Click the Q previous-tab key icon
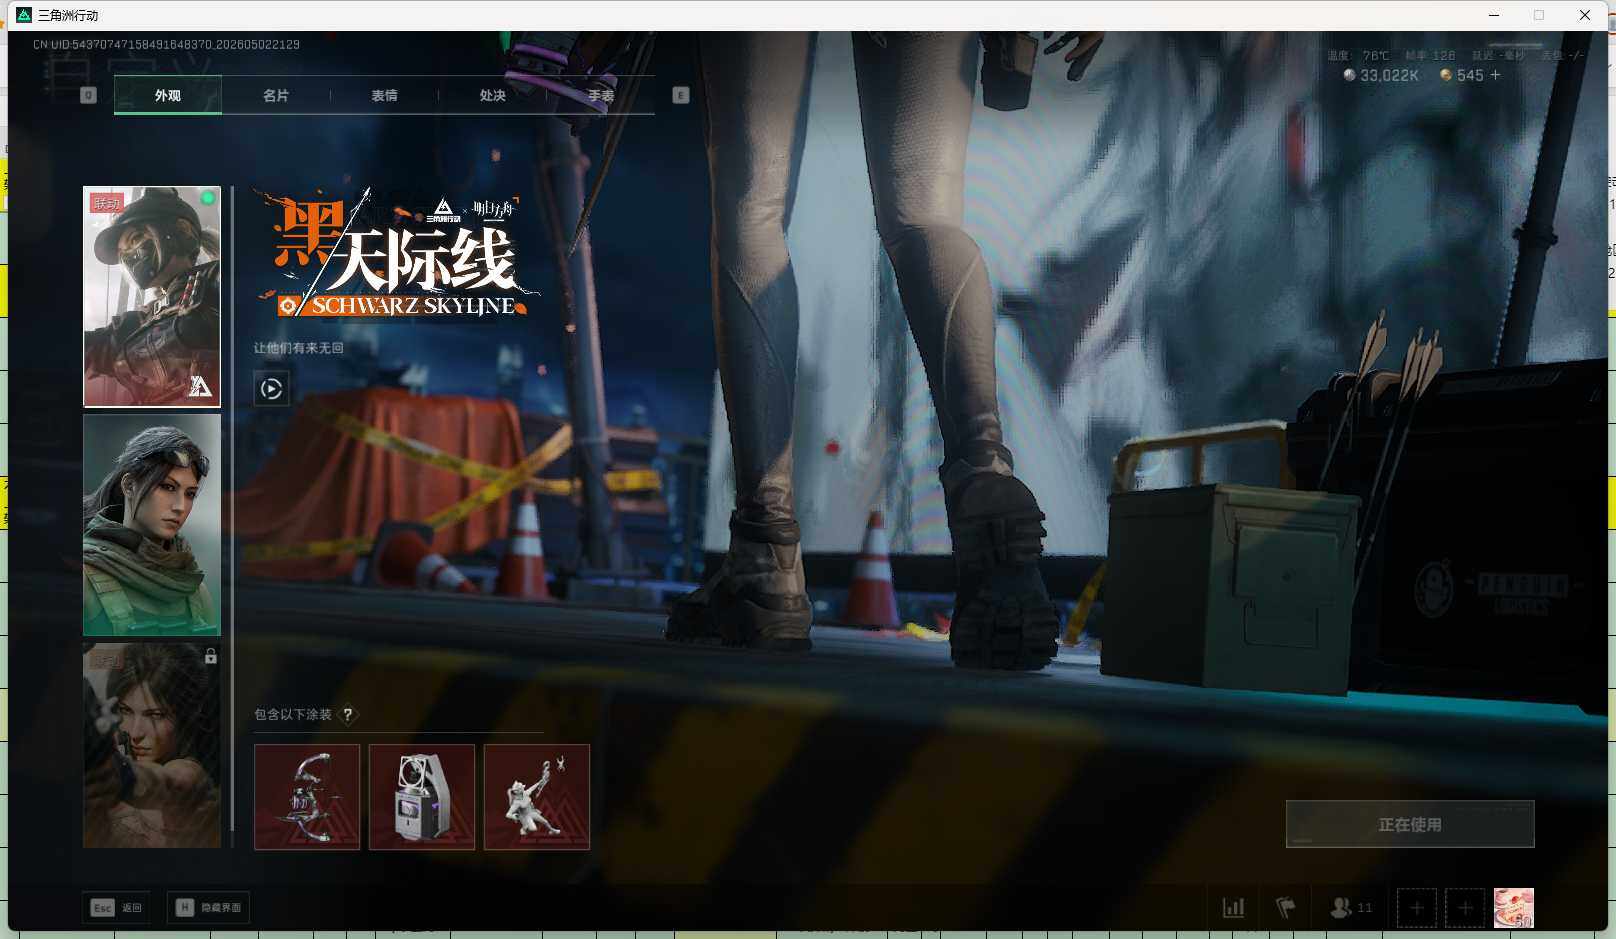The width and height of the screenshot is (1616, 939). 88,95
